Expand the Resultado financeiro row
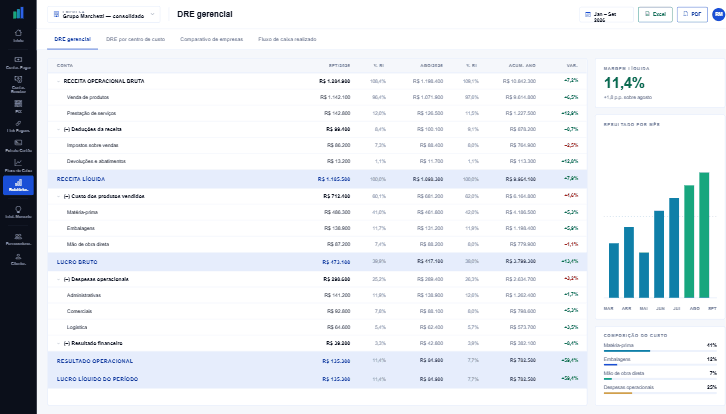 pyautogui.click(x=58, y=343)
